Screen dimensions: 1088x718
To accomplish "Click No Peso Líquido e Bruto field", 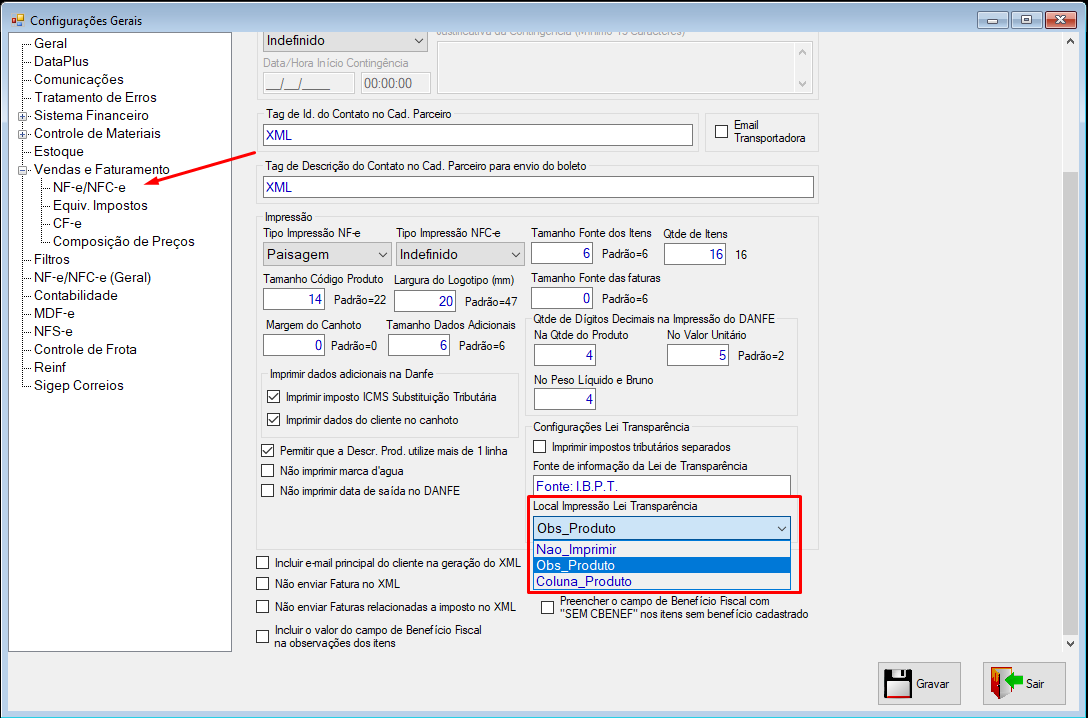I will [565, 399].
